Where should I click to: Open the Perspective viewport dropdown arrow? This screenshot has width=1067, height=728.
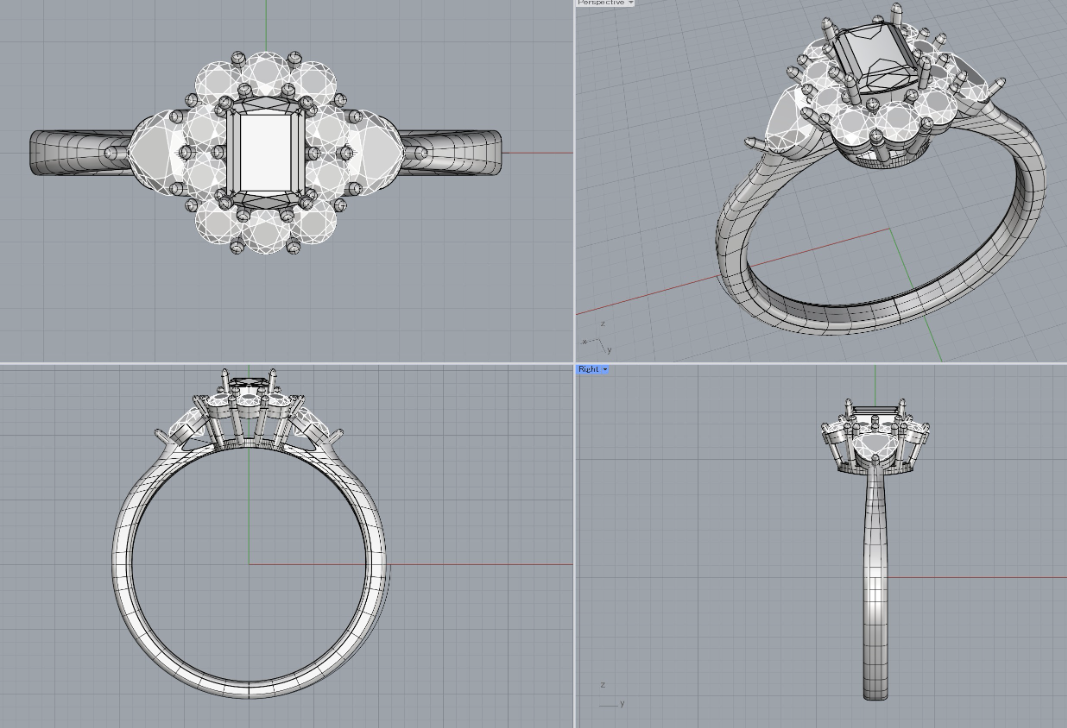coord(631,3)
